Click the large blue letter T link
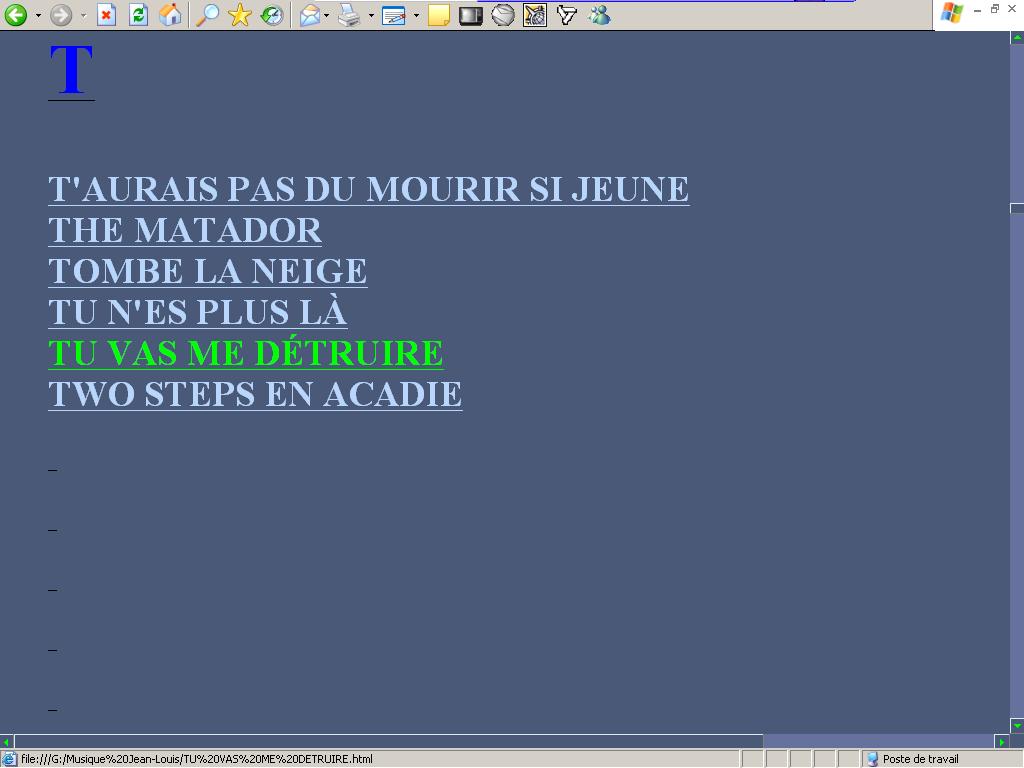 click(x=71, y=71)
